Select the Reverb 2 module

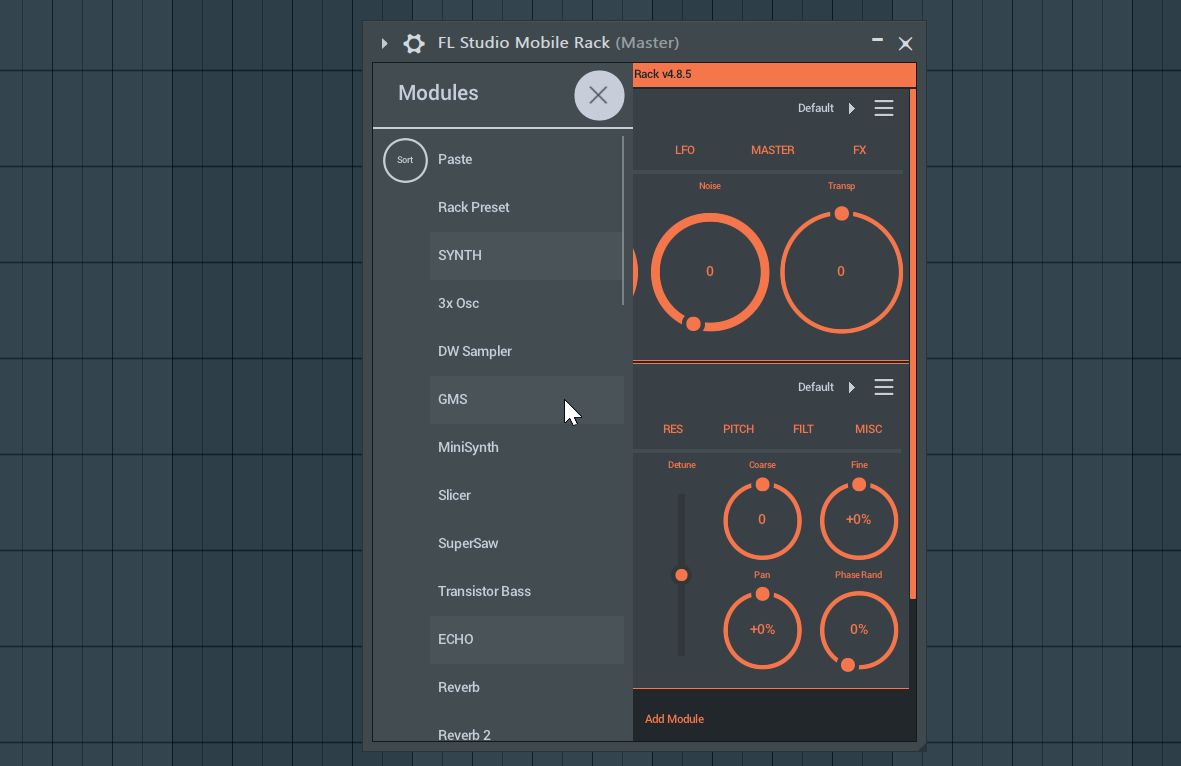pyautogui.click(x=464, y=734)
